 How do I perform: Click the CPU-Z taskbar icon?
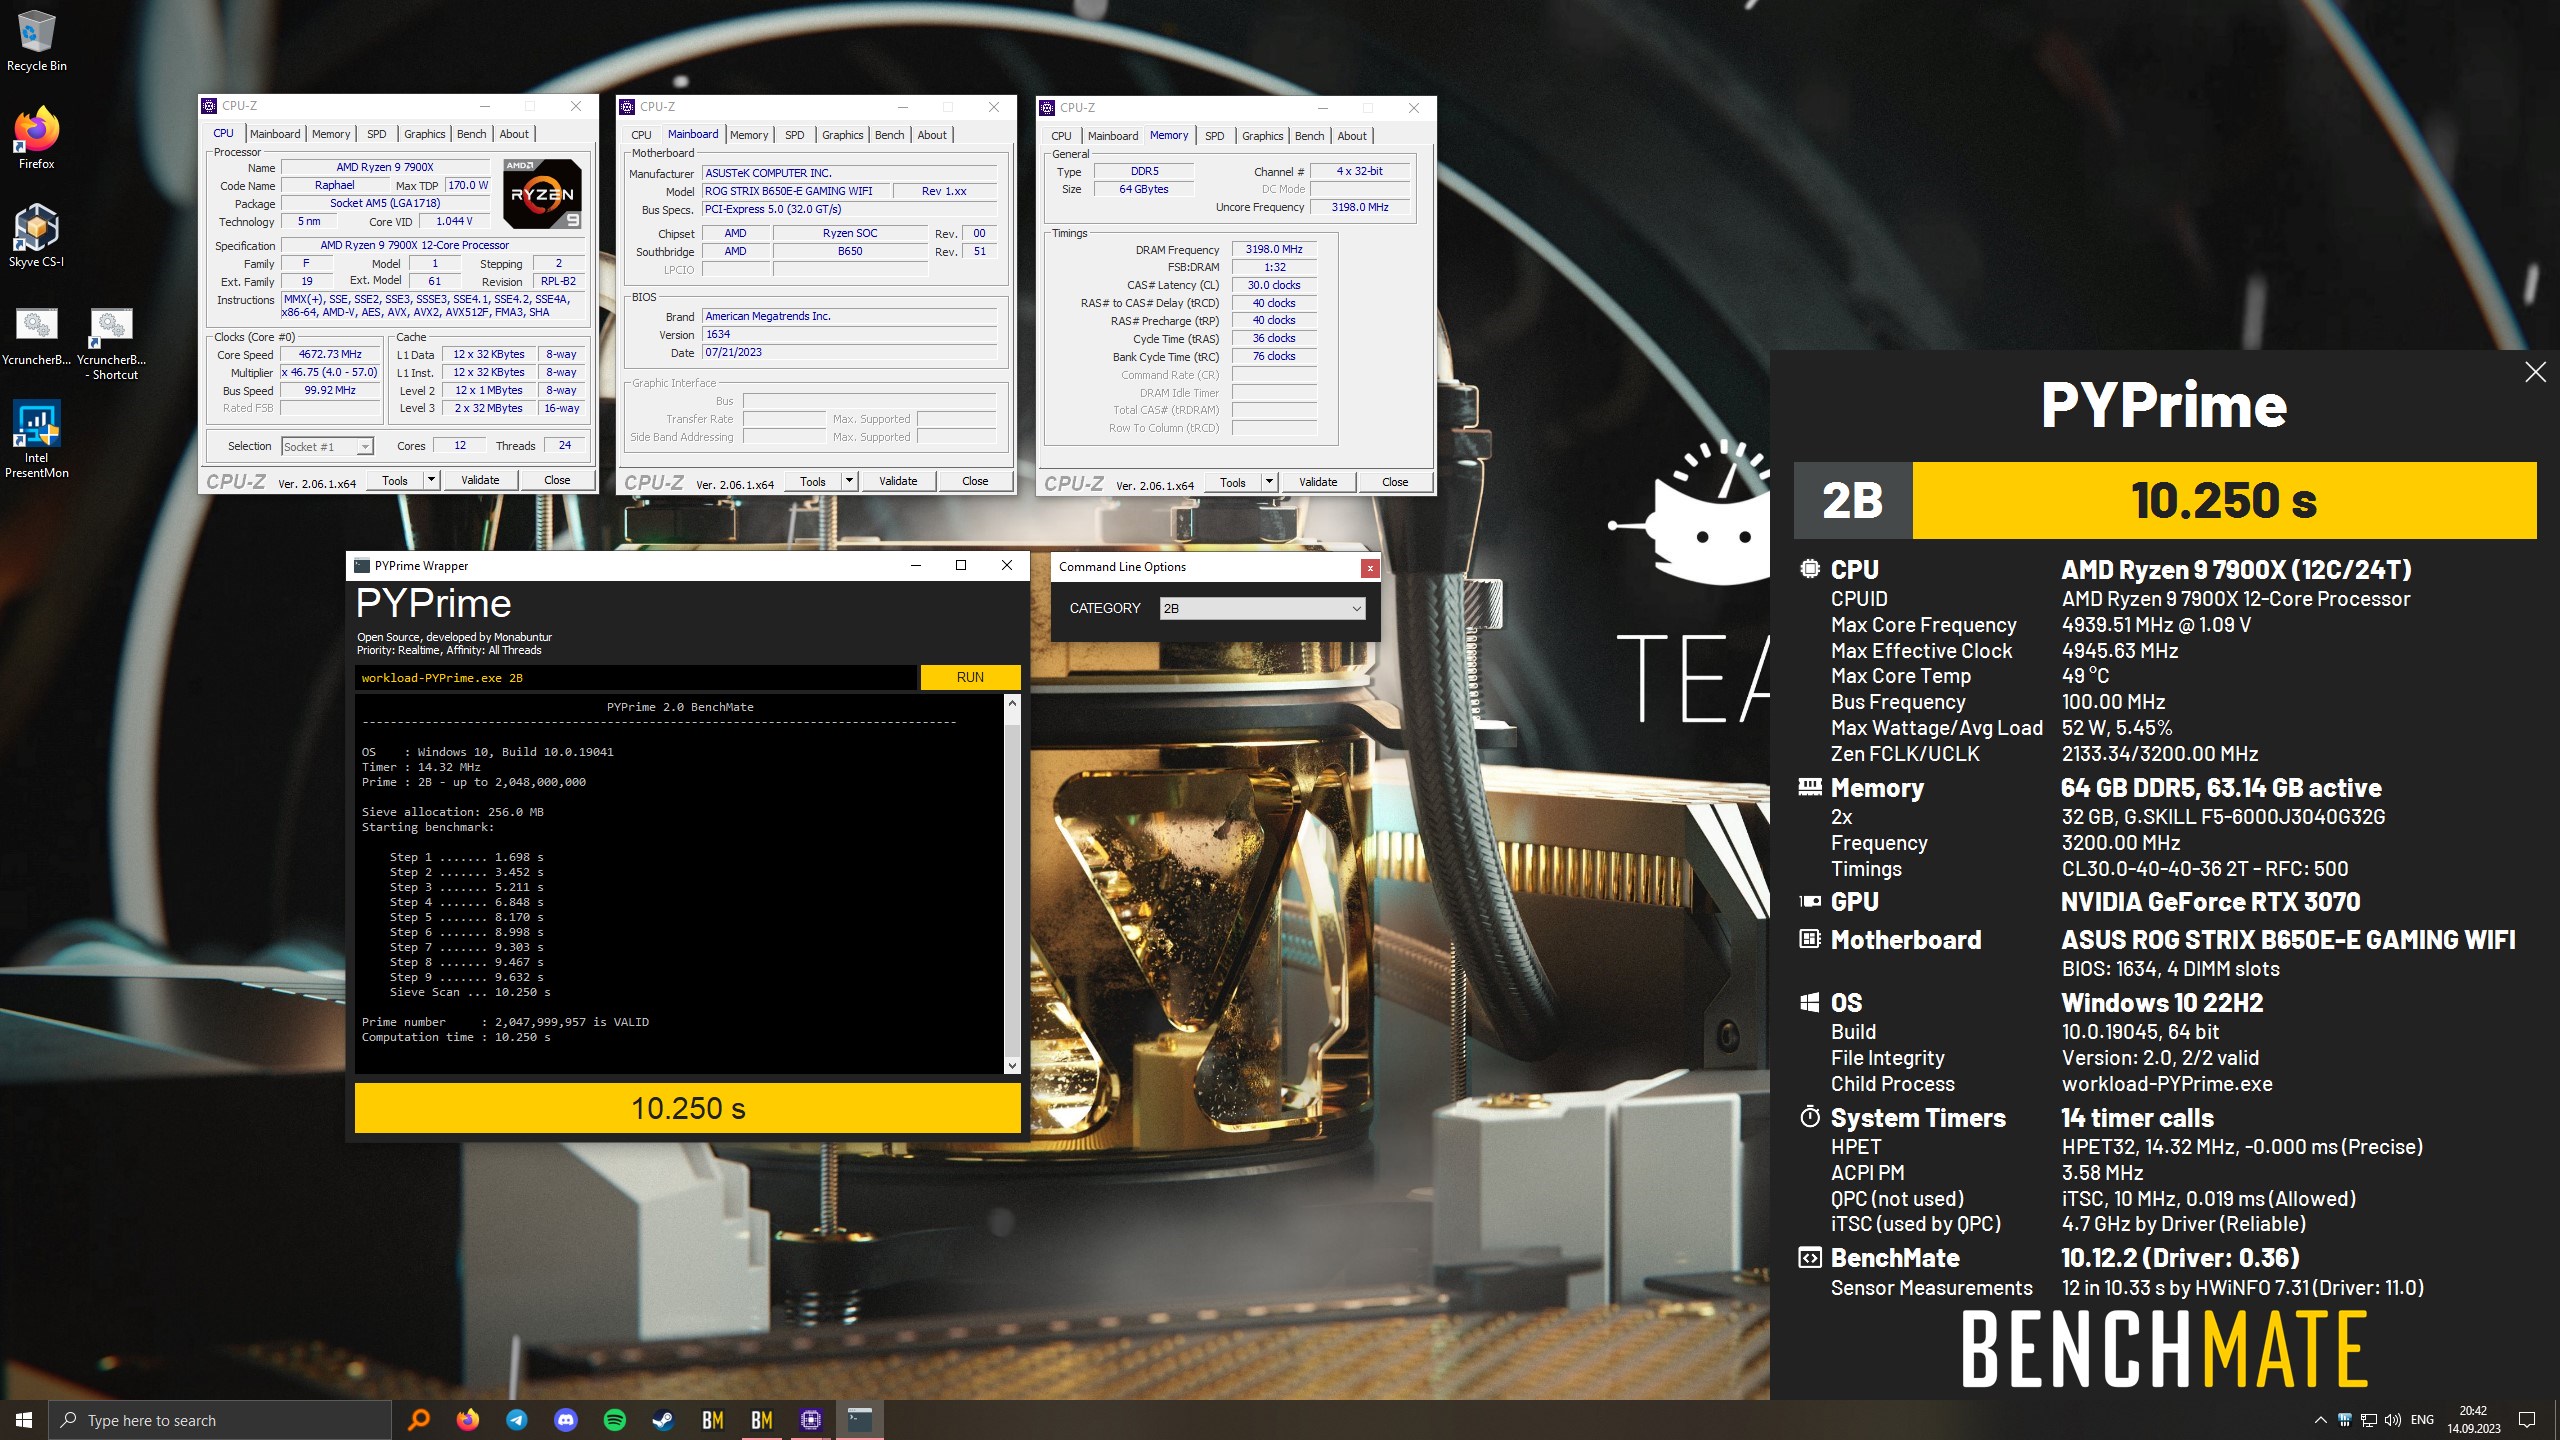pyautogui.click(x=810, y=1420)
